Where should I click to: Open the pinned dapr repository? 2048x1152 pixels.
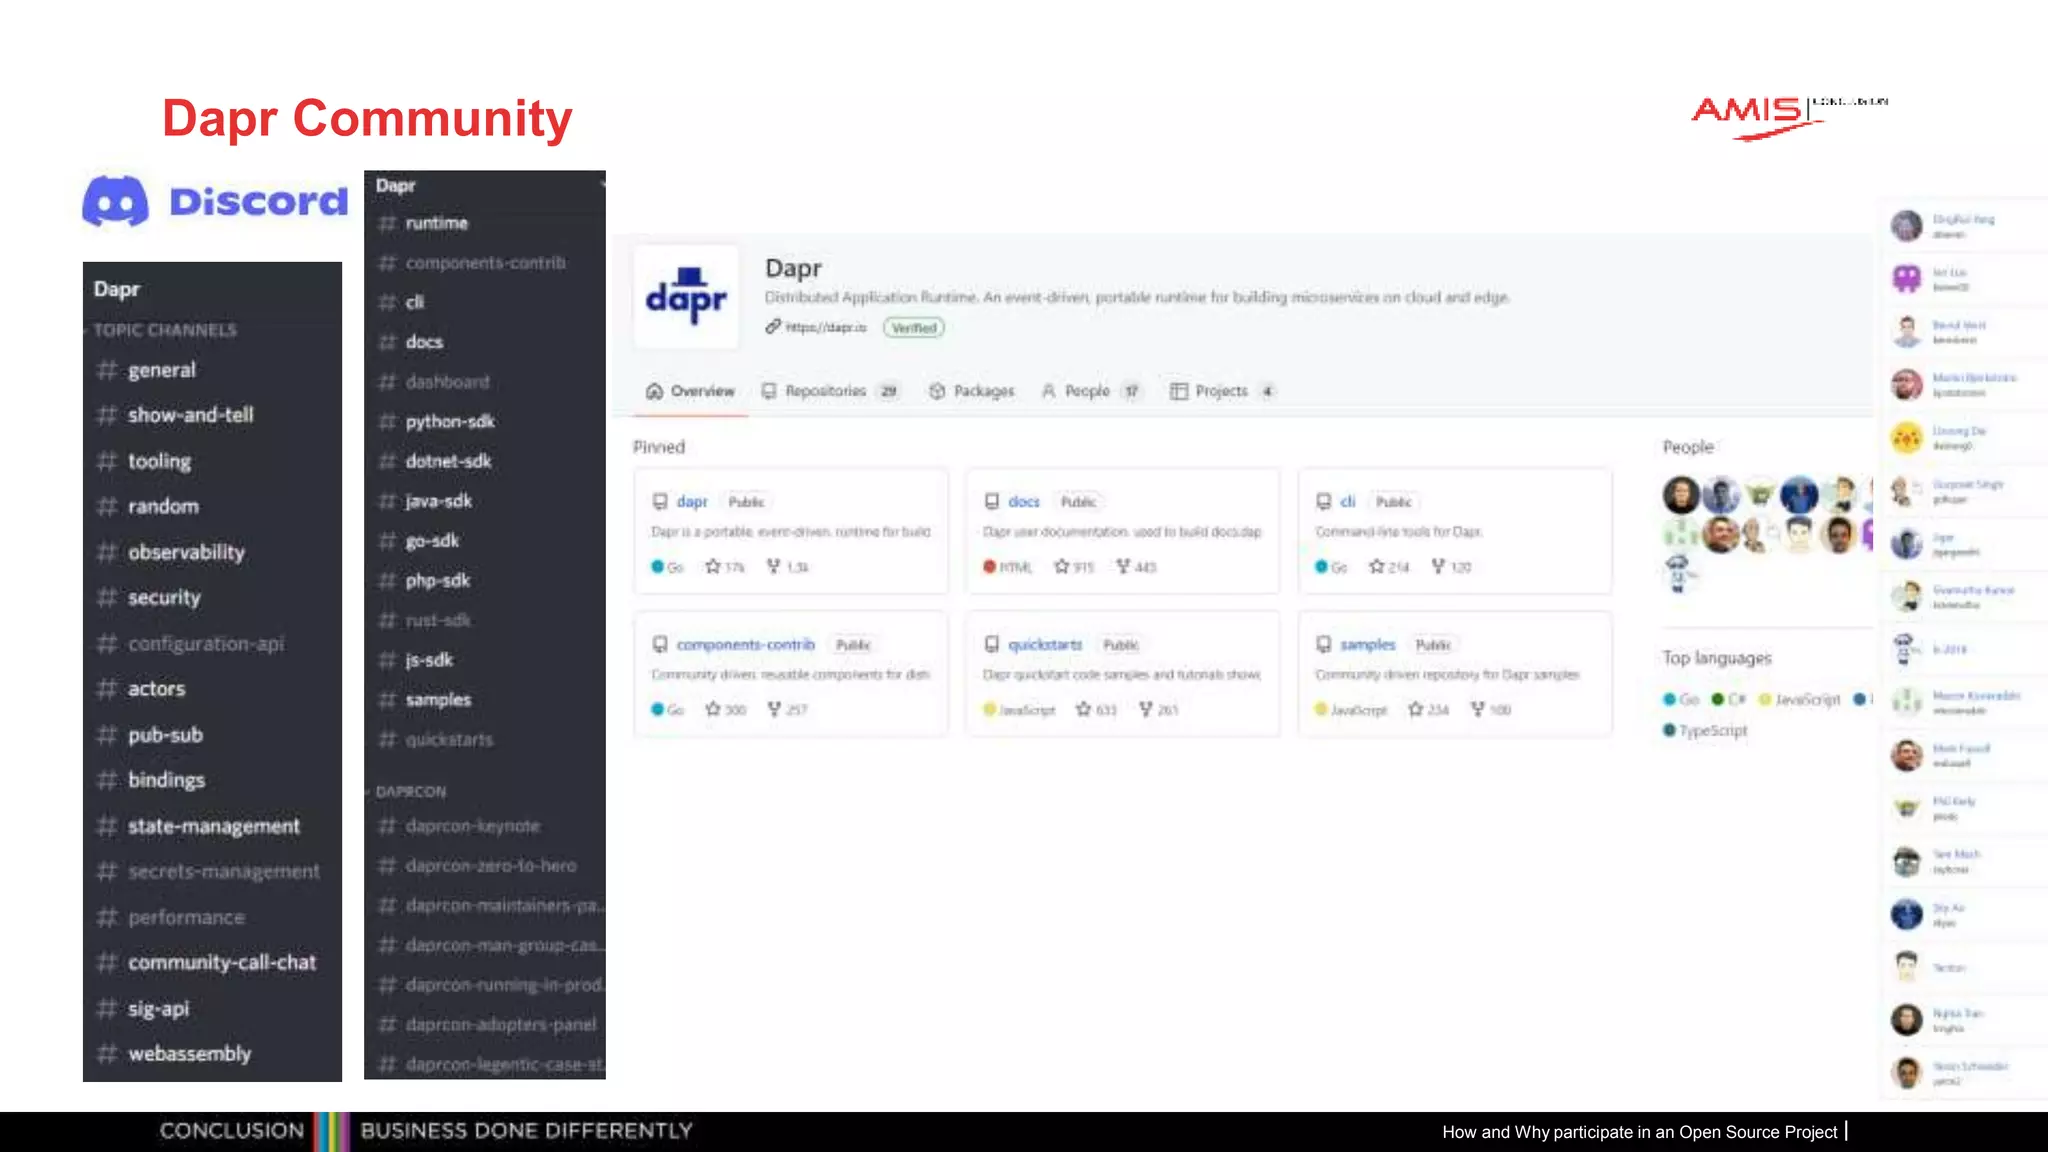(692, 502)
